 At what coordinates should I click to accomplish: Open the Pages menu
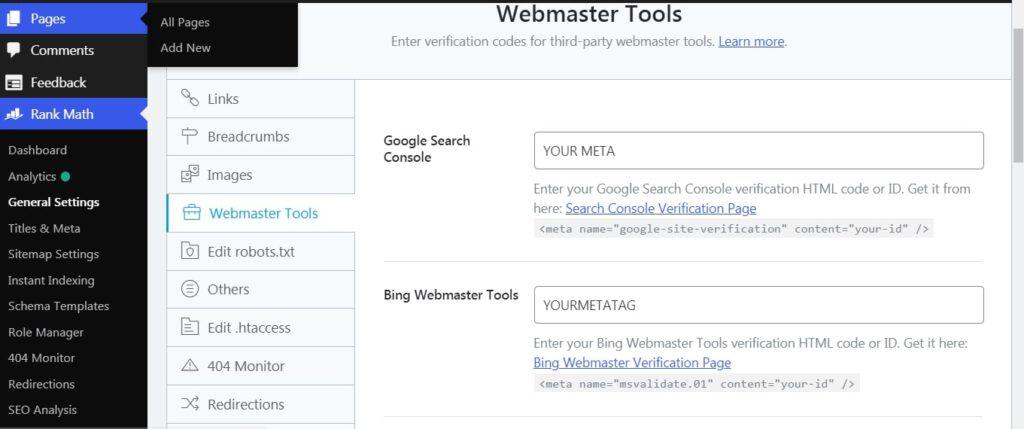click(x=73, y=19)
